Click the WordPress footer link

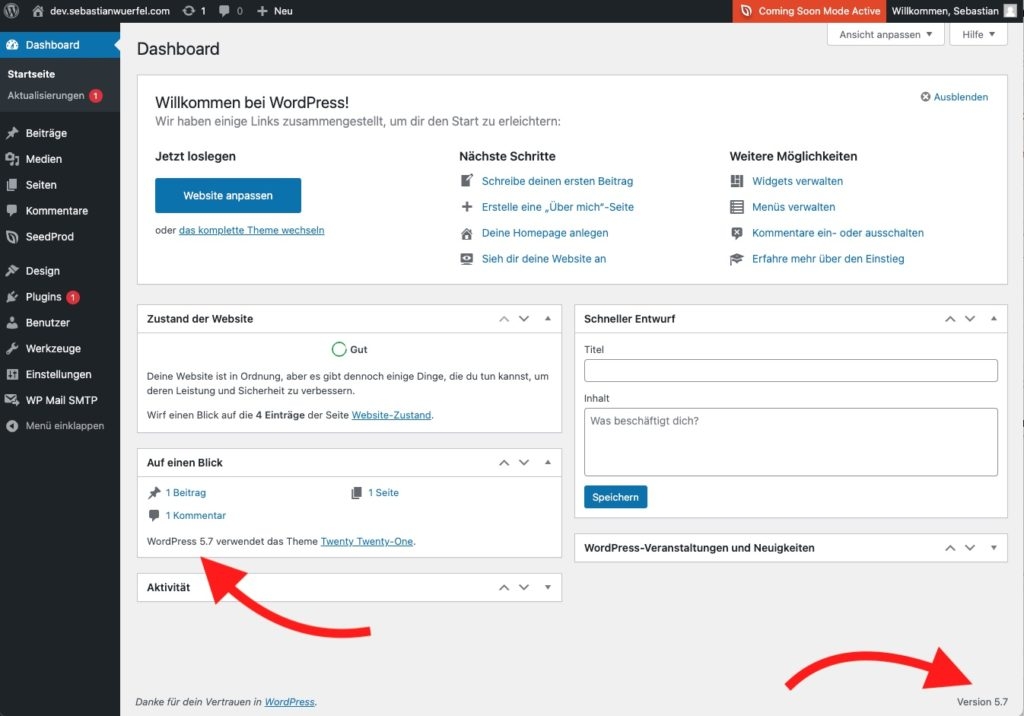(289, 702)
